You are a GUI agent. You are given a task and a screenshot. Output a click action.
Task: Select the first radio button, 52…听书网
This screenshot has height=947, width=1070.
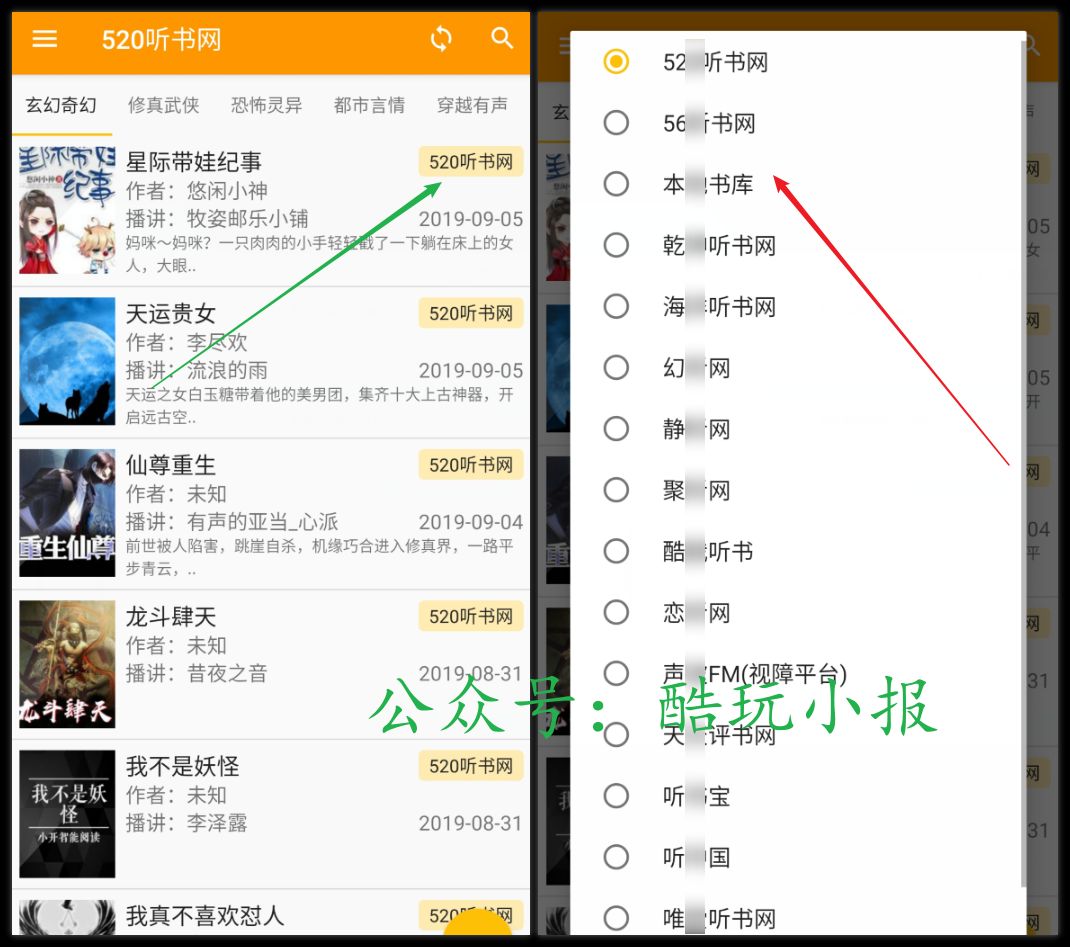616,61
